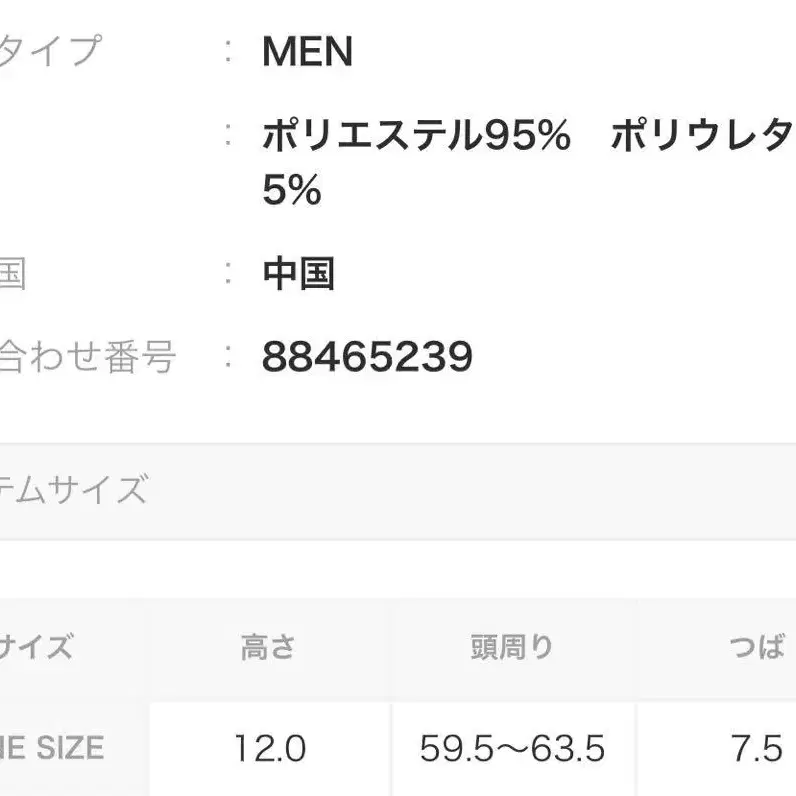Click the colon beside 88465239
Viewport: 796px width, 796px height.
click(228, 356)
